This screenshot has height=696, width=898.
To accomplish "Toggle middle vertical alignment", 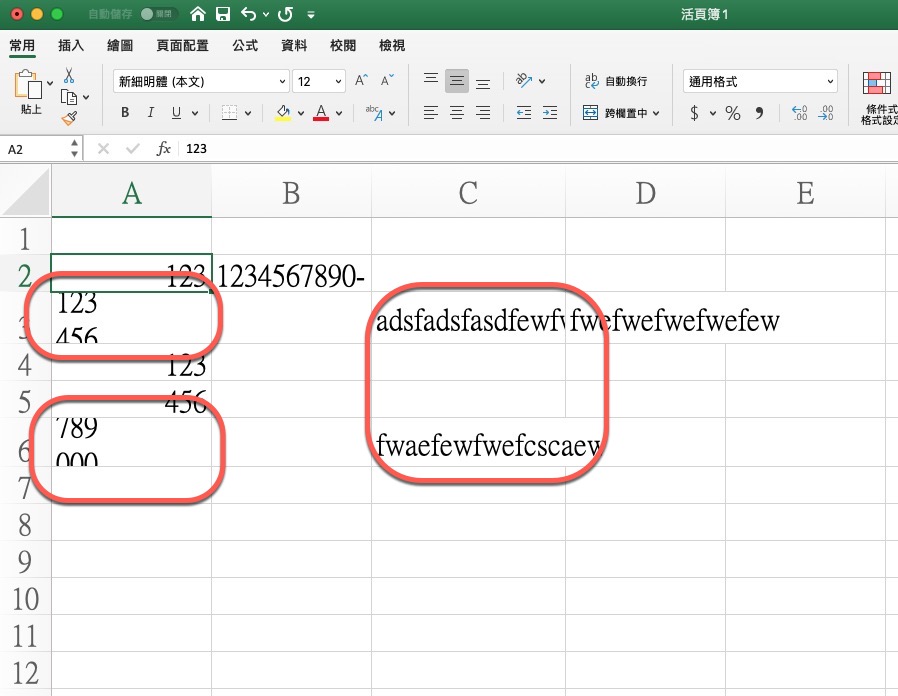I will click(456, 81).
